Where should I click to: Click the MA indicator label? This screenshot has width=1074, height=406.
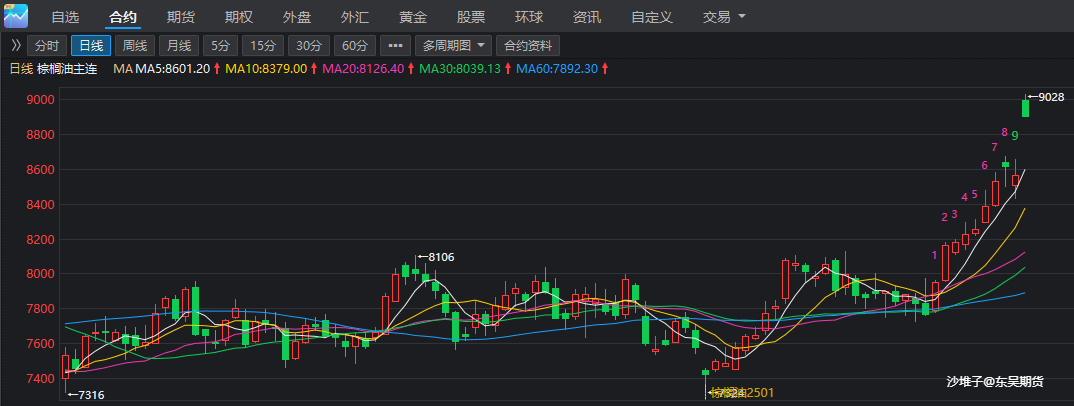[123, 68]
